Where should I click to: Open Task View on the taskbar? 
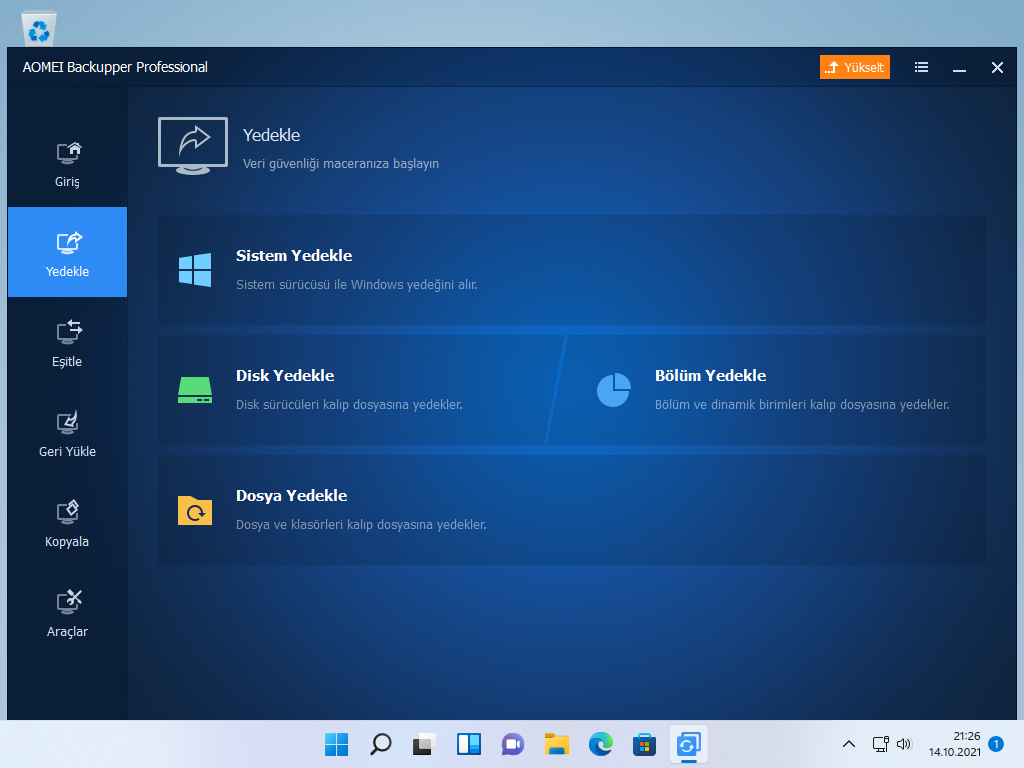coord(424,744)
